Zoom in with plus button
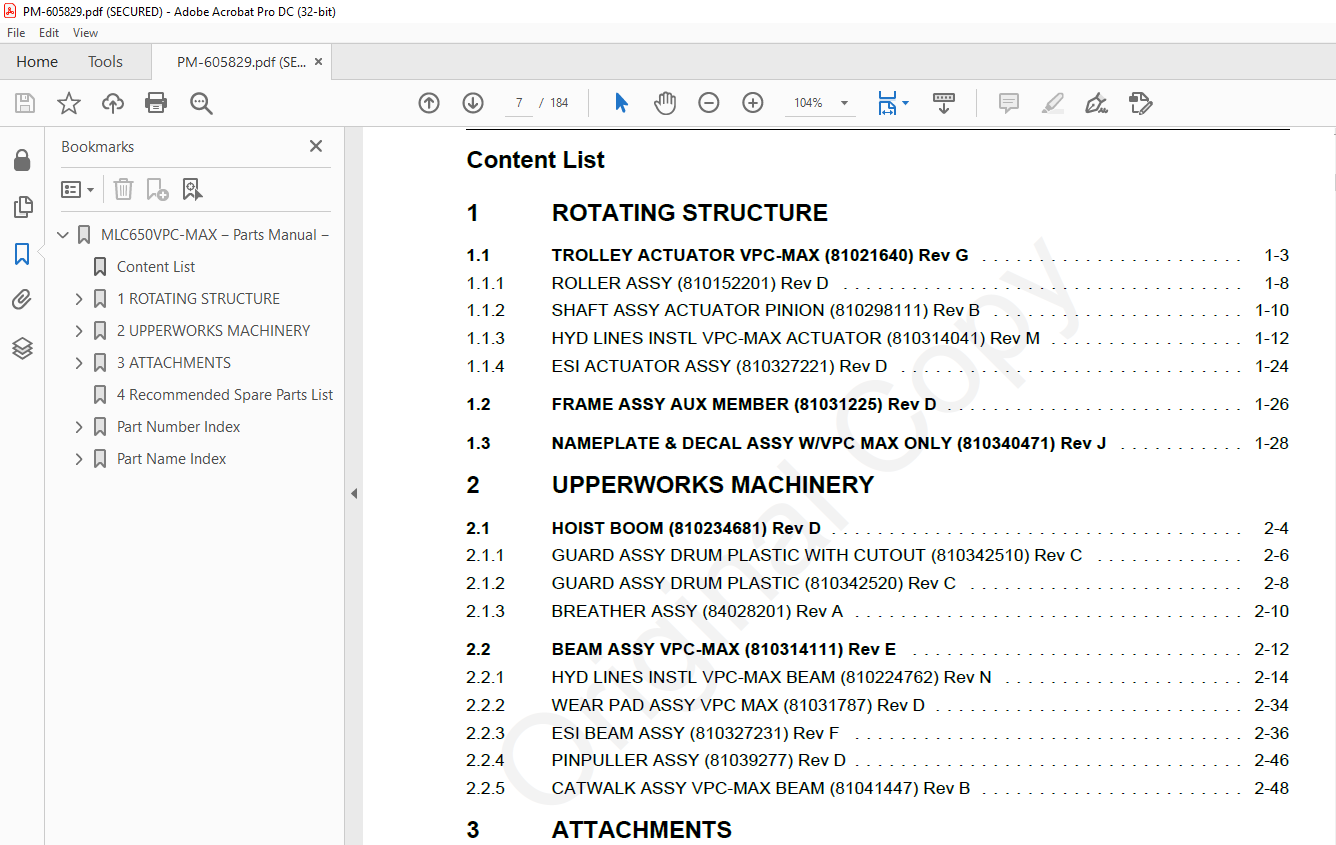This screenshot has height=845, width=1336. pos(753,103)
